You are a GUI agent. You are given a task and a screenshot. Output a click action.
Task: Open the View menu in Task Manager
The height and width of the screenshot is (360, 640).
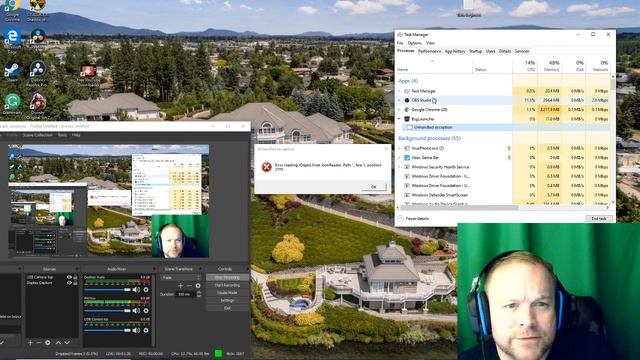[430, 43]
